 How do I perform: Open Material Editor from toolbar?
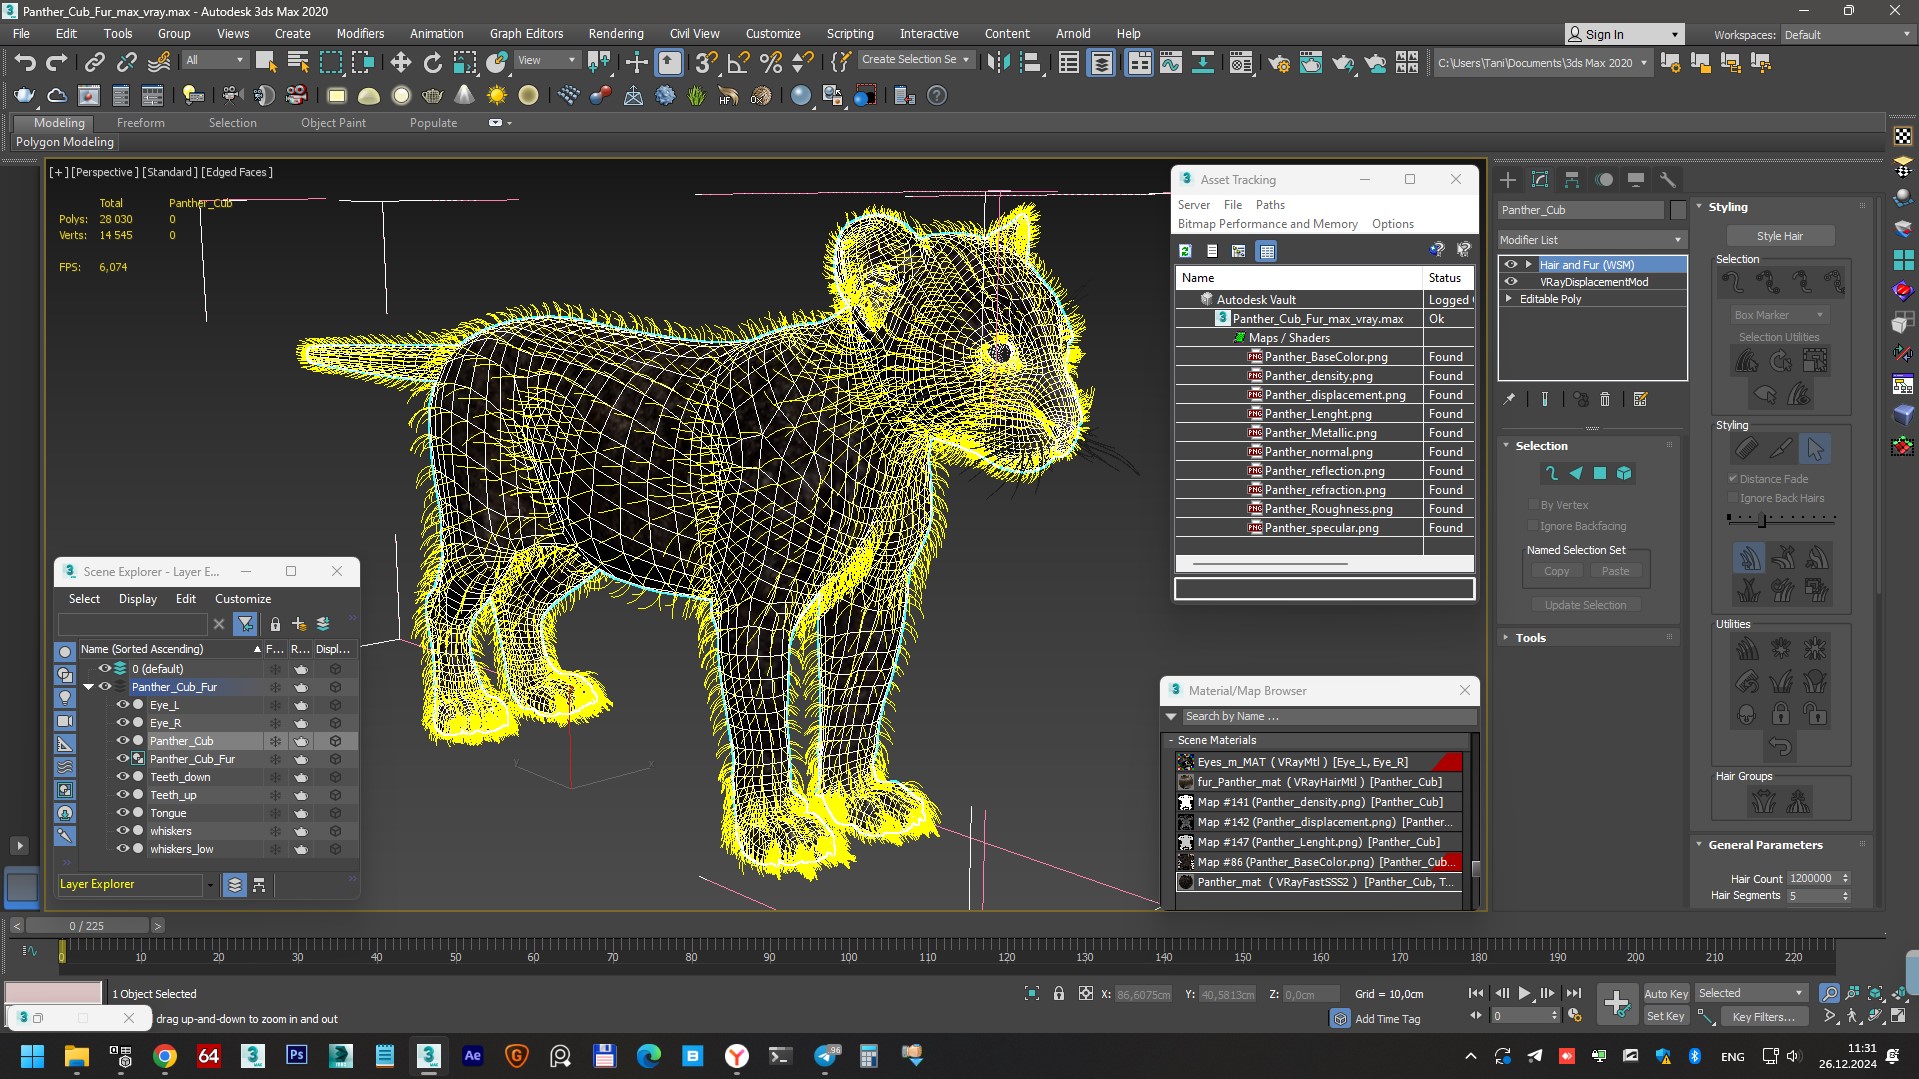[x=1241, y=63]
